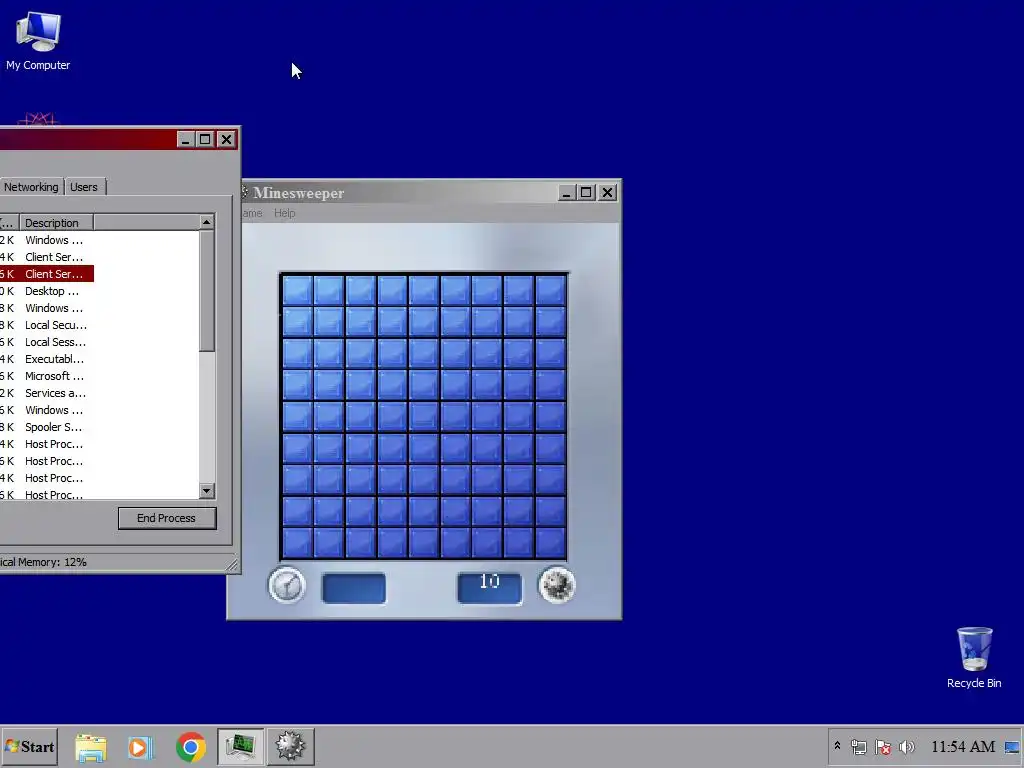
Task: Switch to Networking tab in Task Manager
Action: 31,187
